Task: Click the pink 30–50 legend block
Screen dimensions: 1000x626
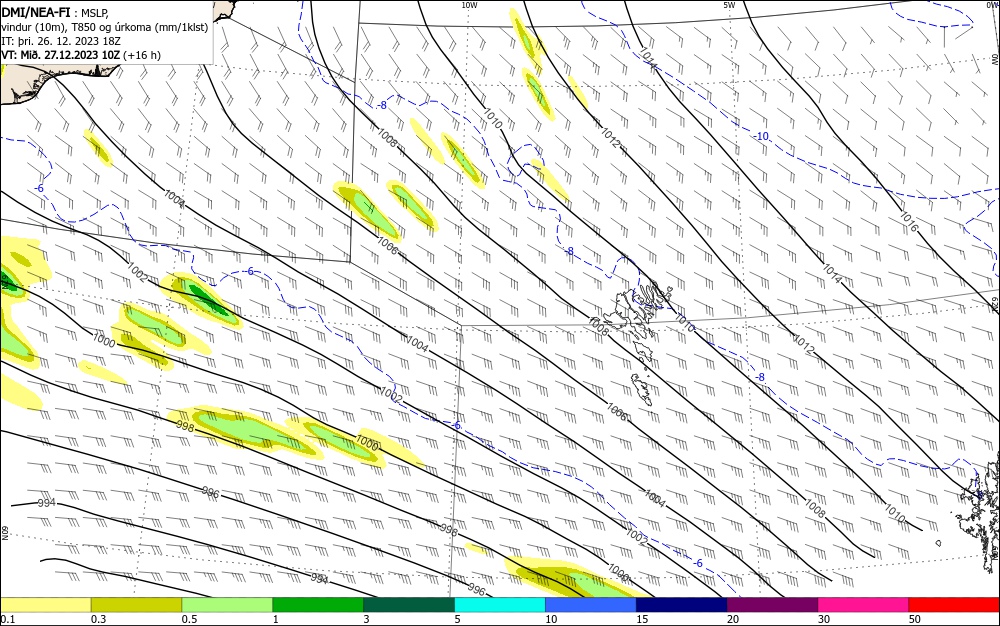Action: point(864,605)
